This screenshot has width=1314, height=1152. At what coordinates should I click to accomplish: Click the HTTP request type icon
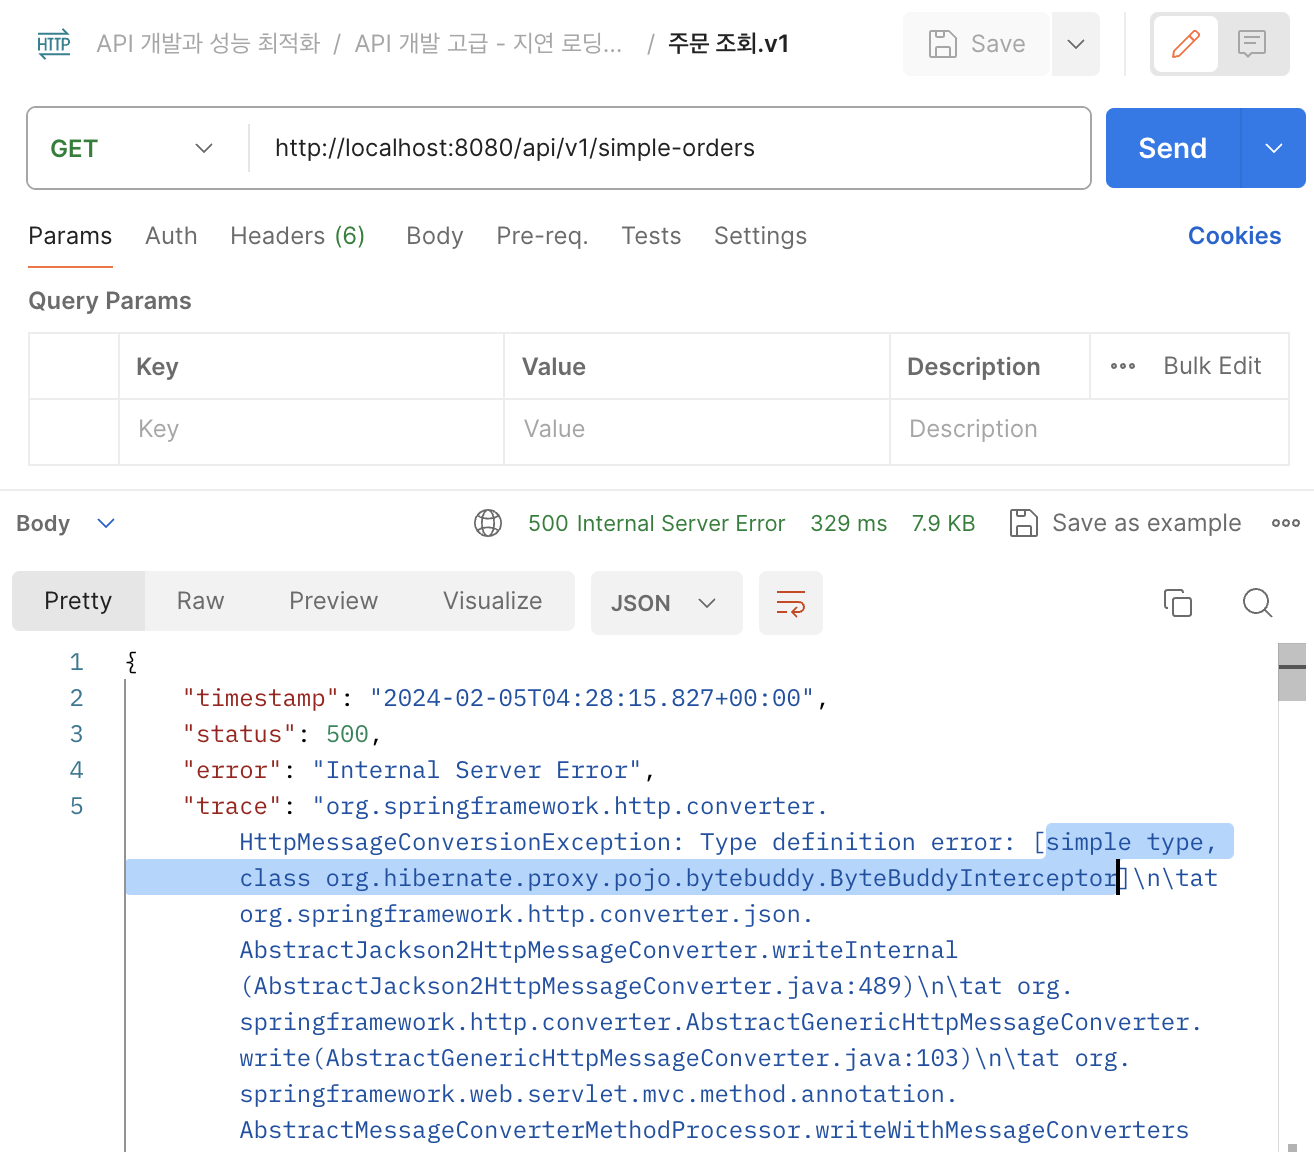(x=54, y=44)
